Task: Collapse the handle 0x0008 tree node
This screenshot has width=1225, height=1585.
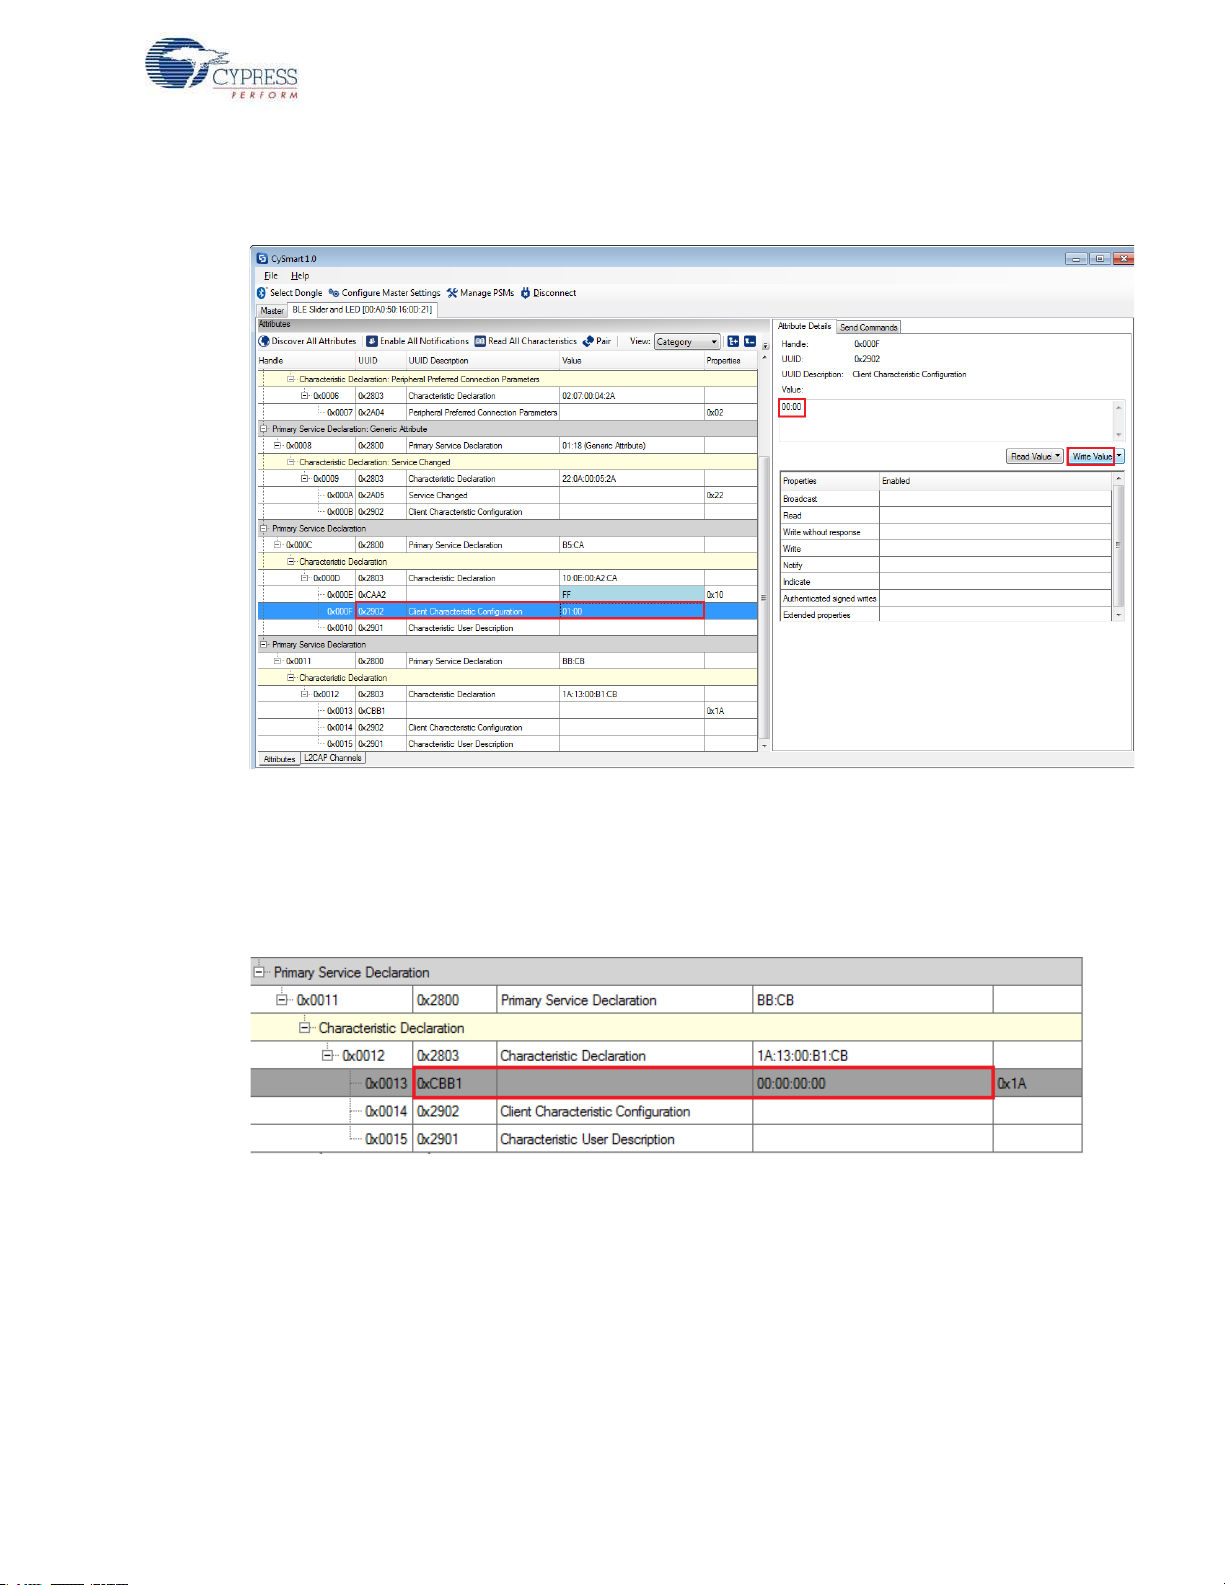Action: pyautogui.click(x=278, y=446)
